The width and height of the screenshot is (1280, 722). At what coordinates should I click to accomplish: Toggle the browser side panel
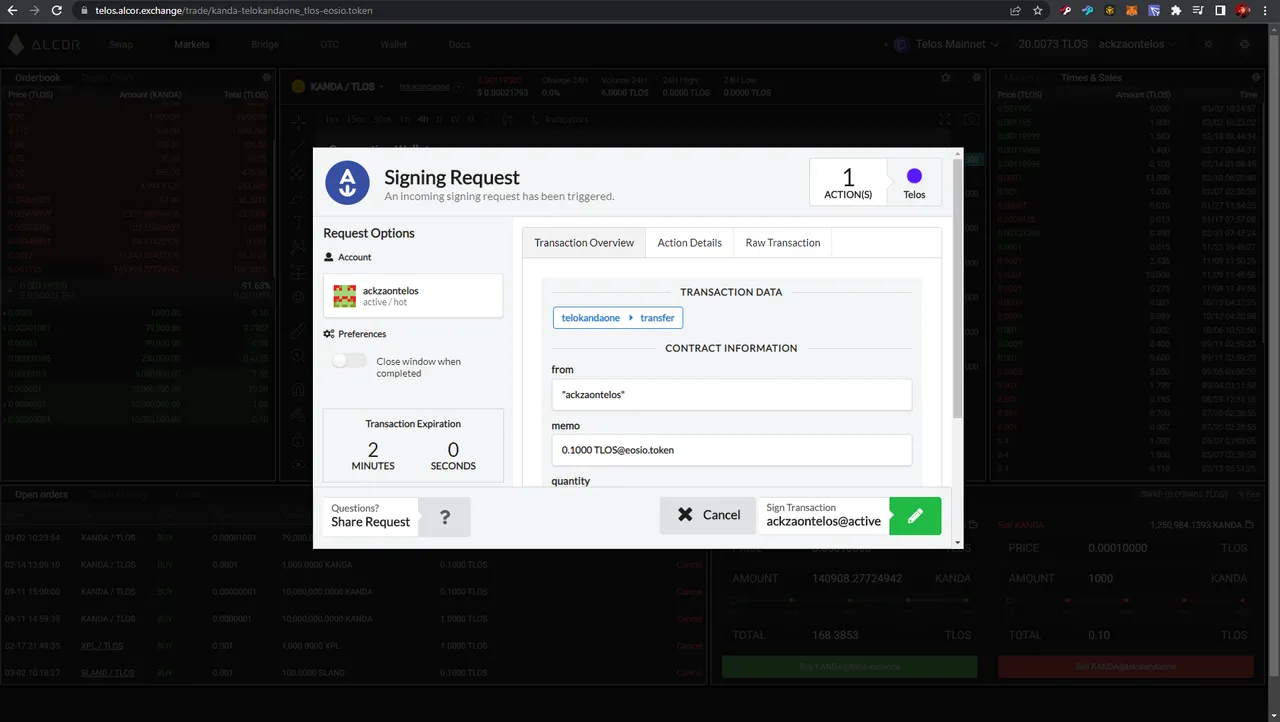pos(1220,11)
